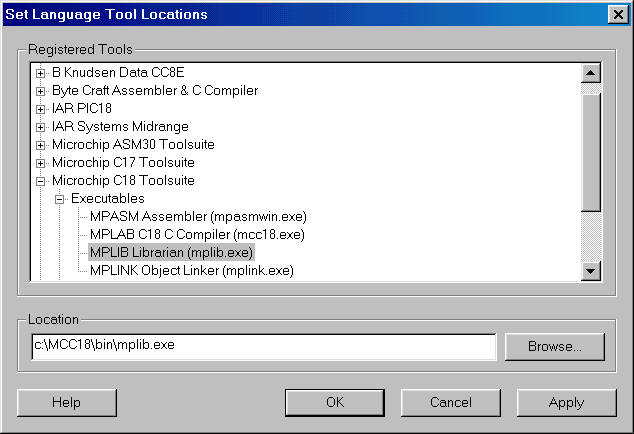The image size is (634, 434).
Task: Select MPLIB Librarian (mplib.exe)
Action: (x=171, y=252)
